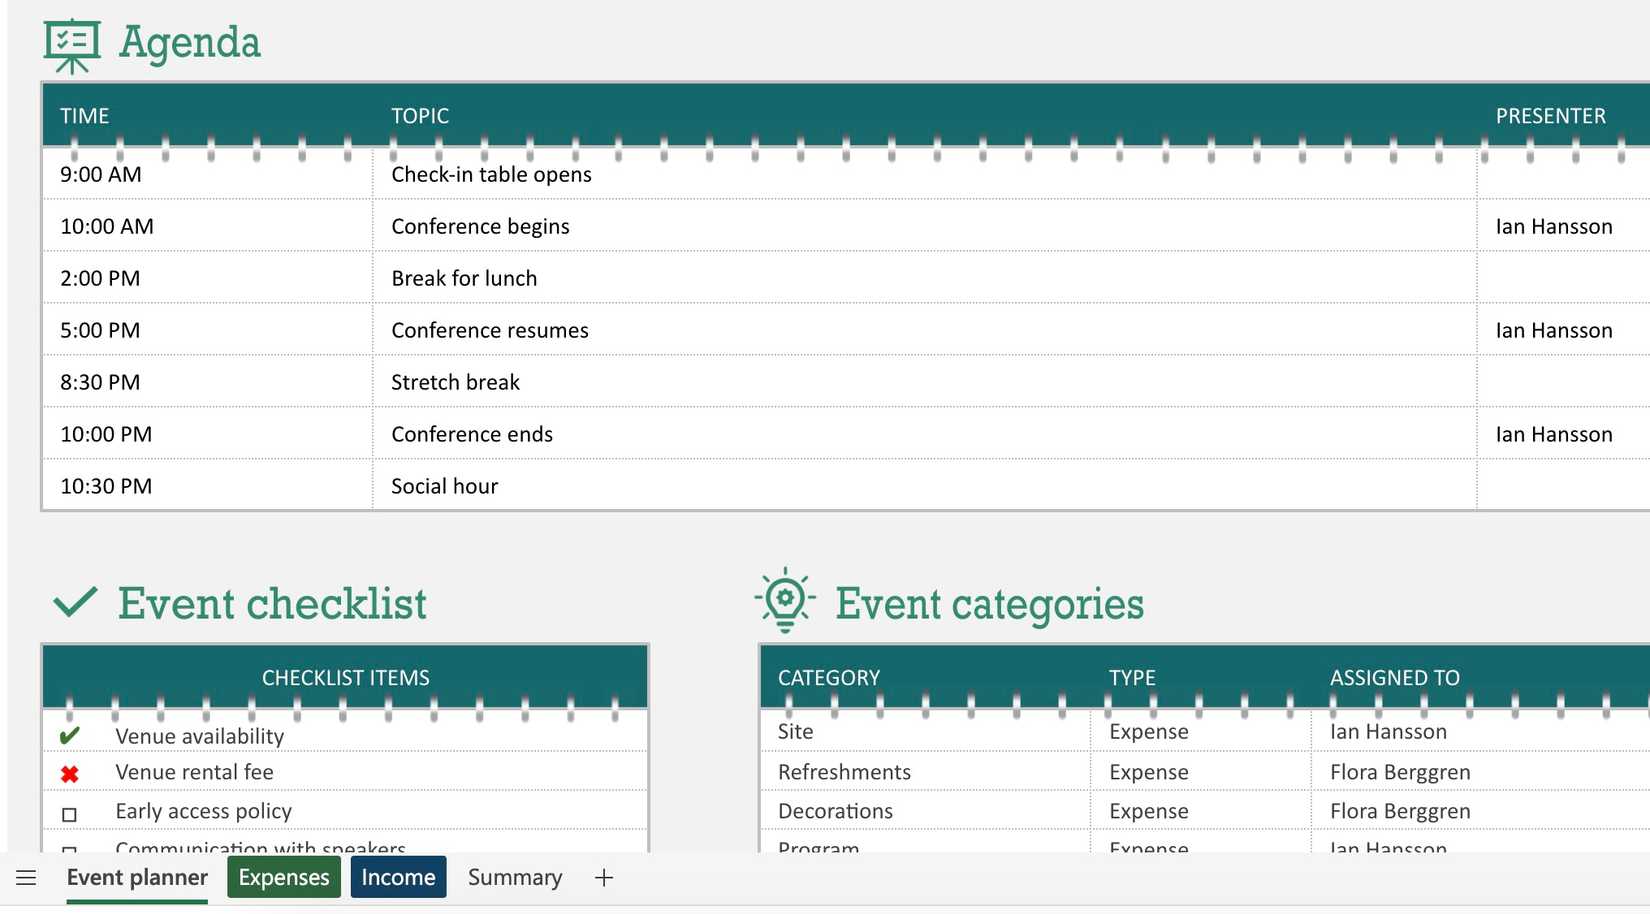
Task: Open the sheet list hamburger icon
Action: (25, 877)
